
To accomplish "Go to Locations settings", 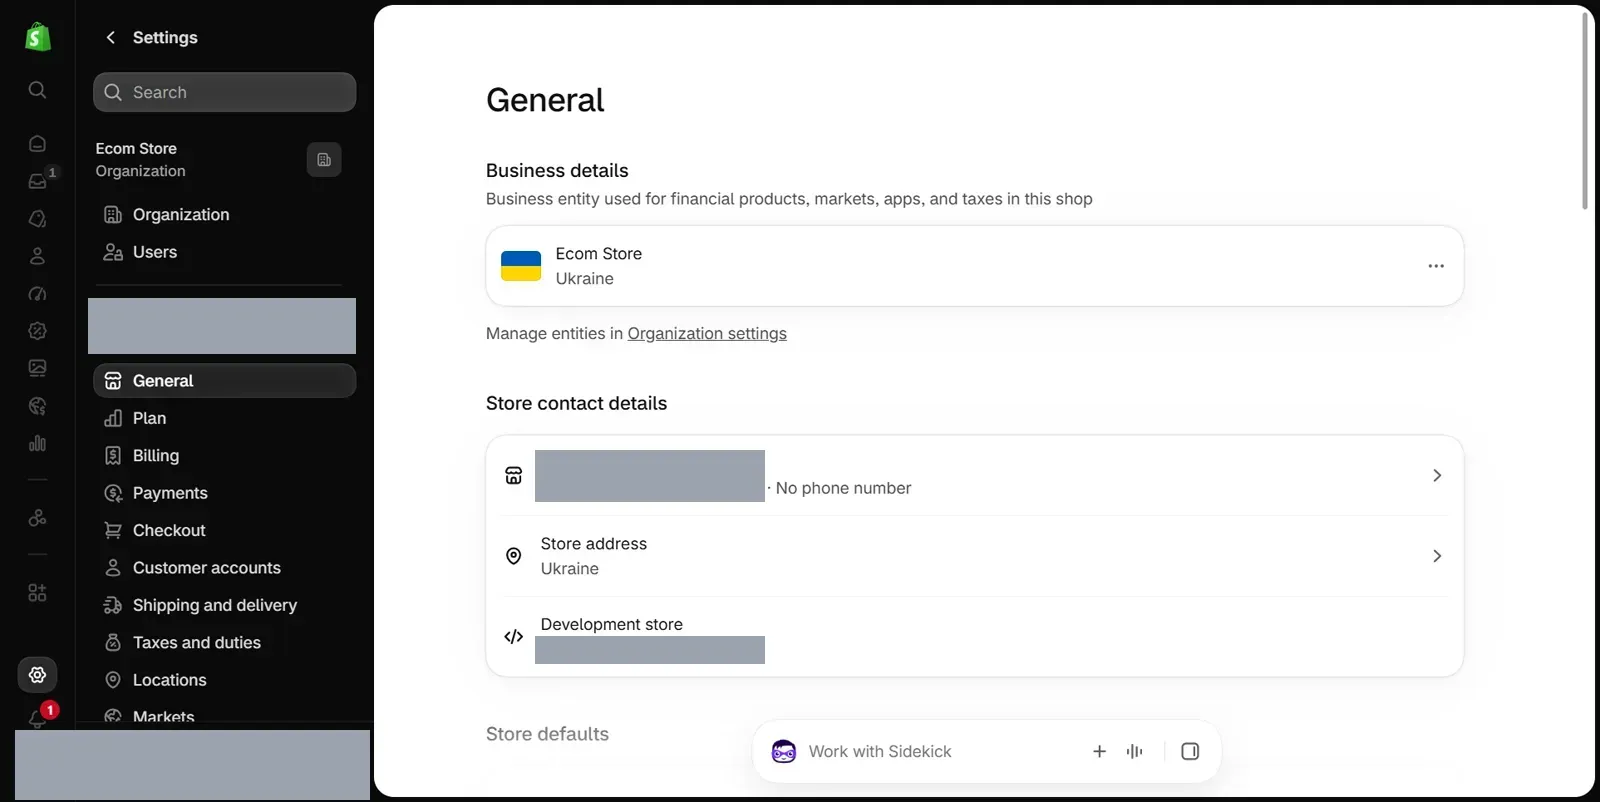I will (x=225, y=680).
